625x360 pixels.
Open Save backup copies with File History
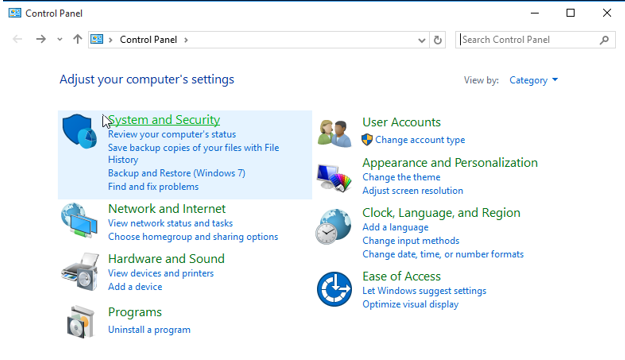pos(193,153)
